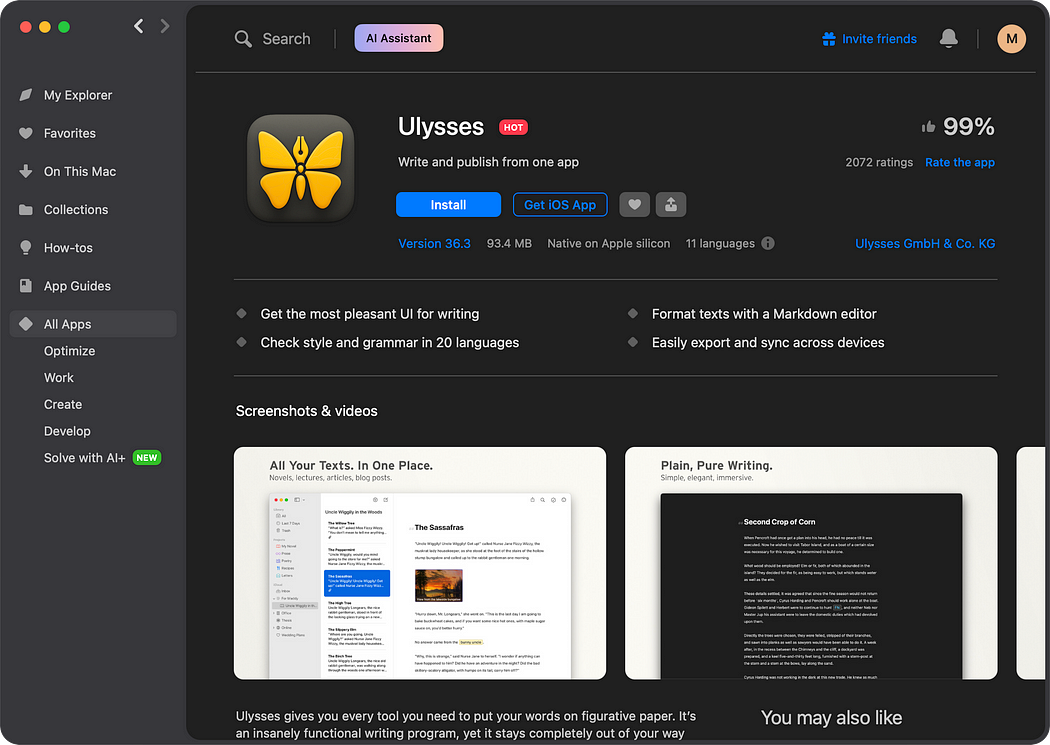Image resolution: width=1050 pixels, height=745 pixels.
Task: Select Favorites in the sidebar
Action: coord(69,133)
